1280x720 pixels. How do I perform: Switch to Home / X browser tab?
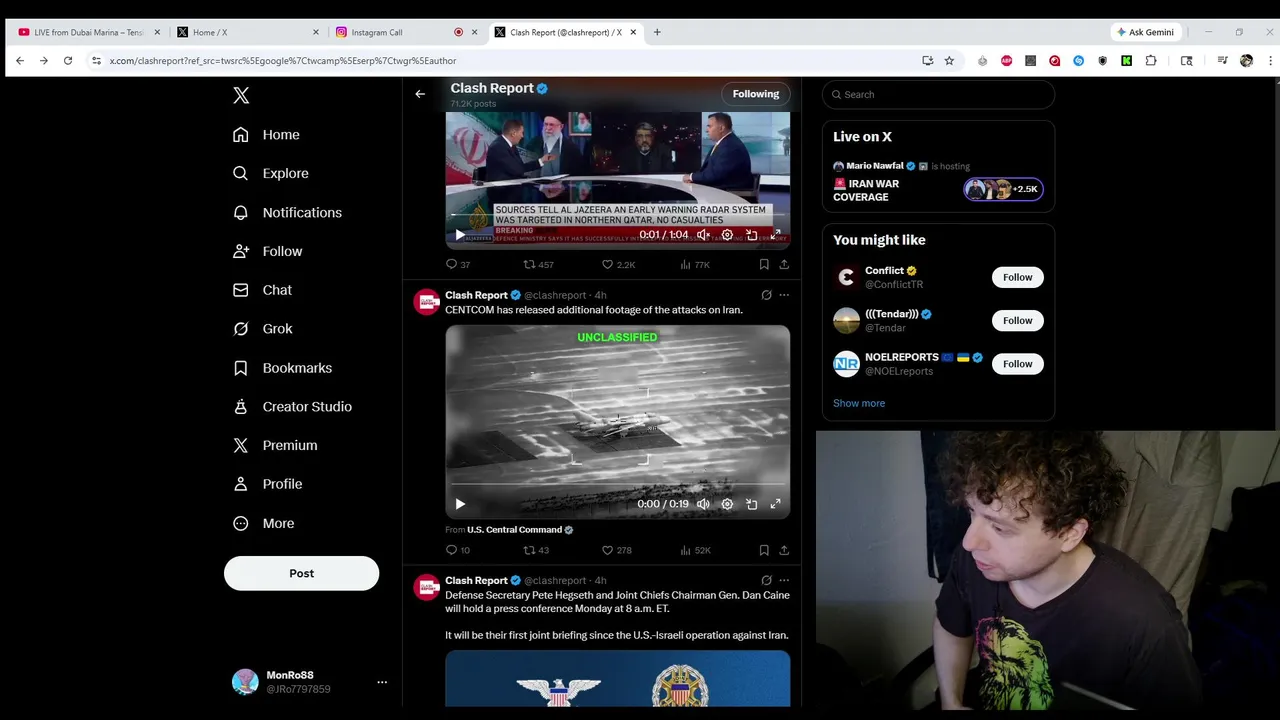coord(248,32)
